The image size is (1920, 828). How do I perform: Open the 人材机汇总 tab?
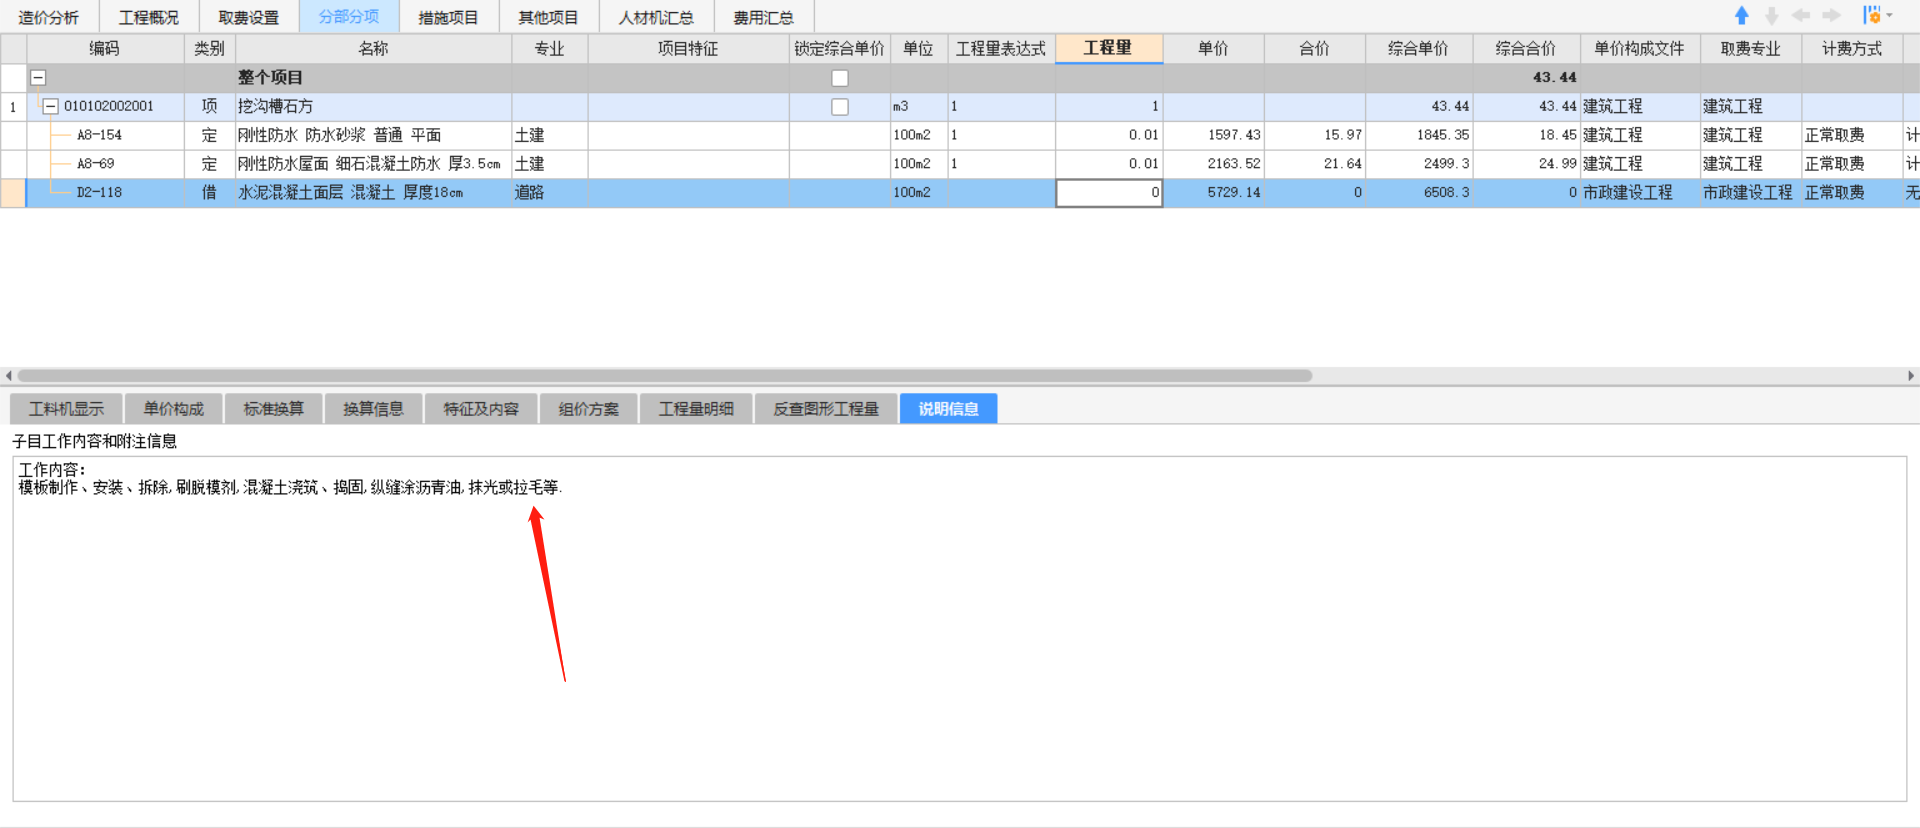pos(657,17)
